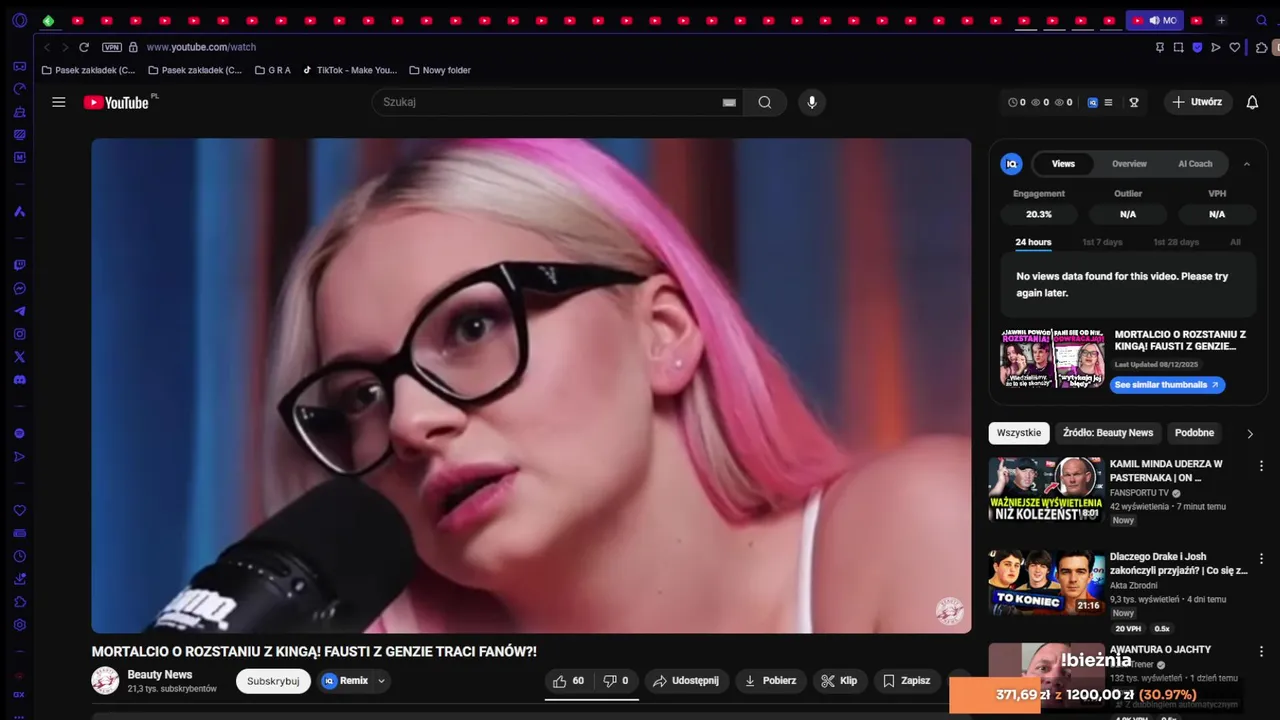The width and height of the screenshot is (1280, 720).
Task: Open Kamil Minda uderza video thumbnail
Action: (1046, 490)
